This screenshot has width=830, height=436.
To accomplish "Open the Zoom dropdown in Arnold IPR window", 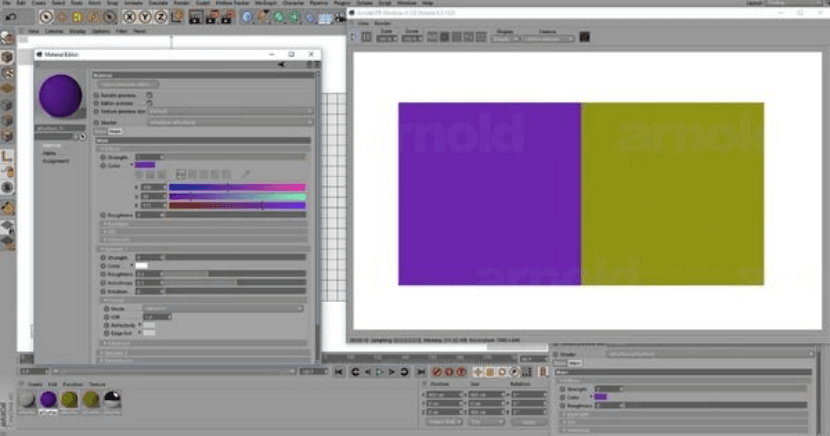I will click(x=412, y=39).
